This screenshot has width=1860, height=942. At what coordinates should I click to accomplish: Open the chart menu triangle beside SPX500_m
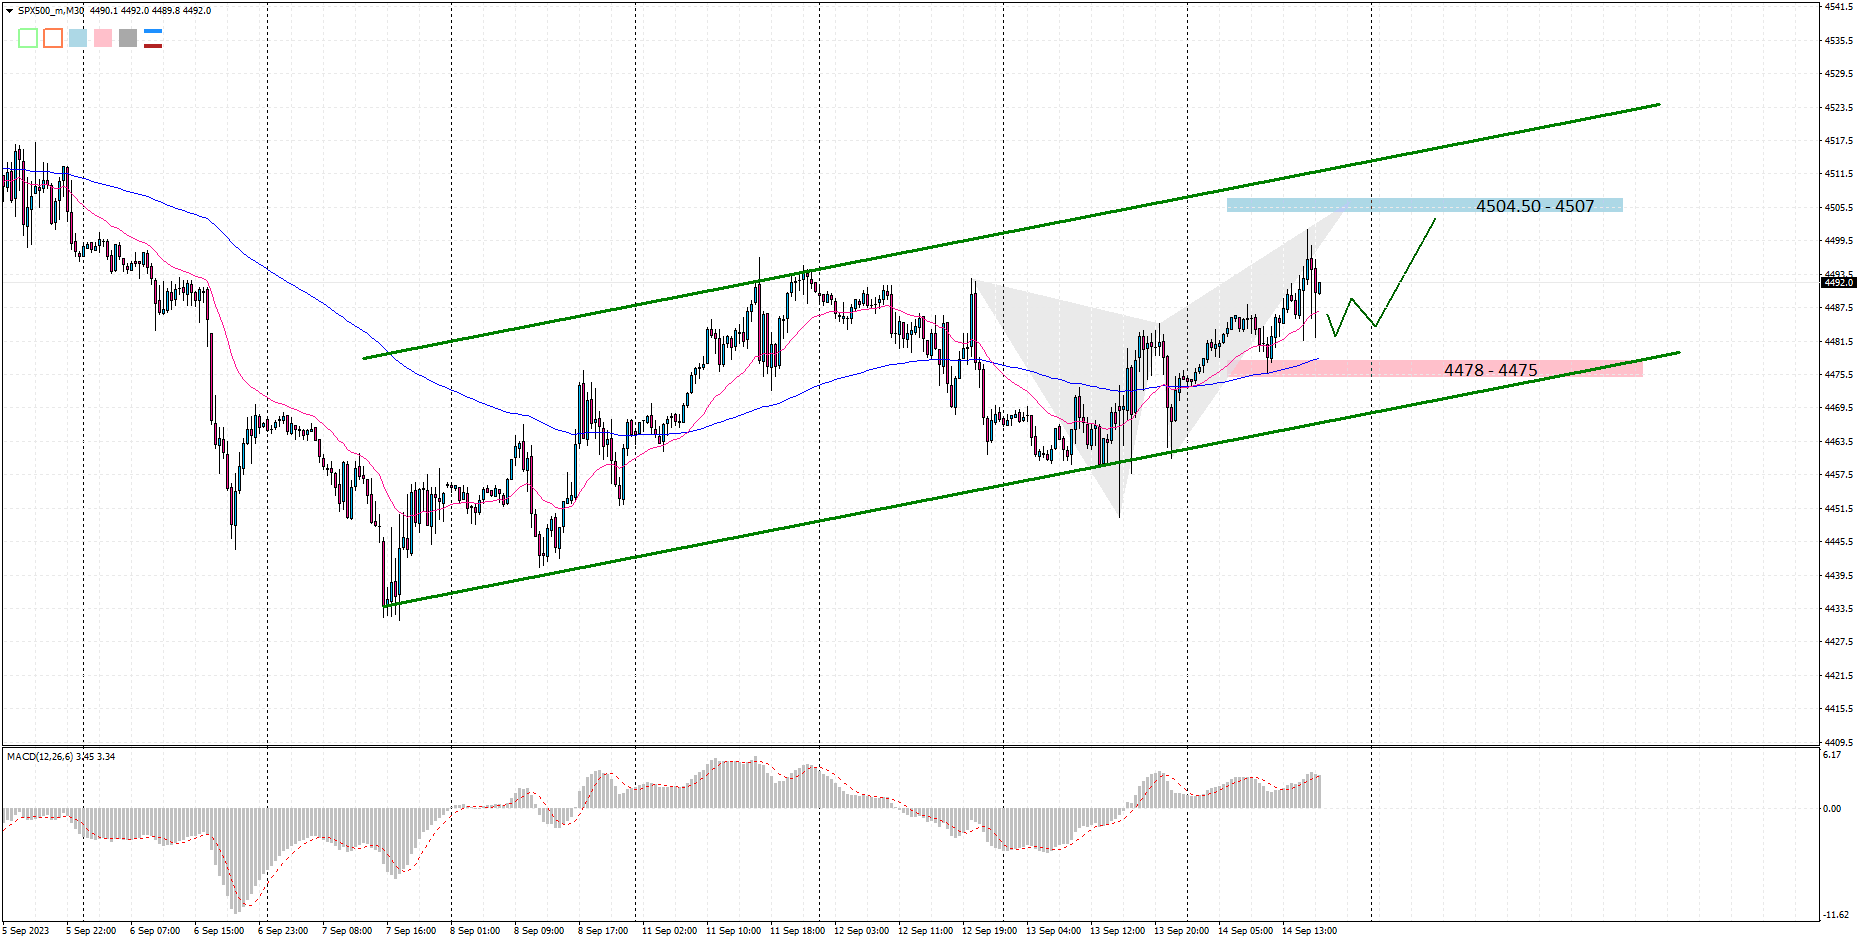pos(9,11)
